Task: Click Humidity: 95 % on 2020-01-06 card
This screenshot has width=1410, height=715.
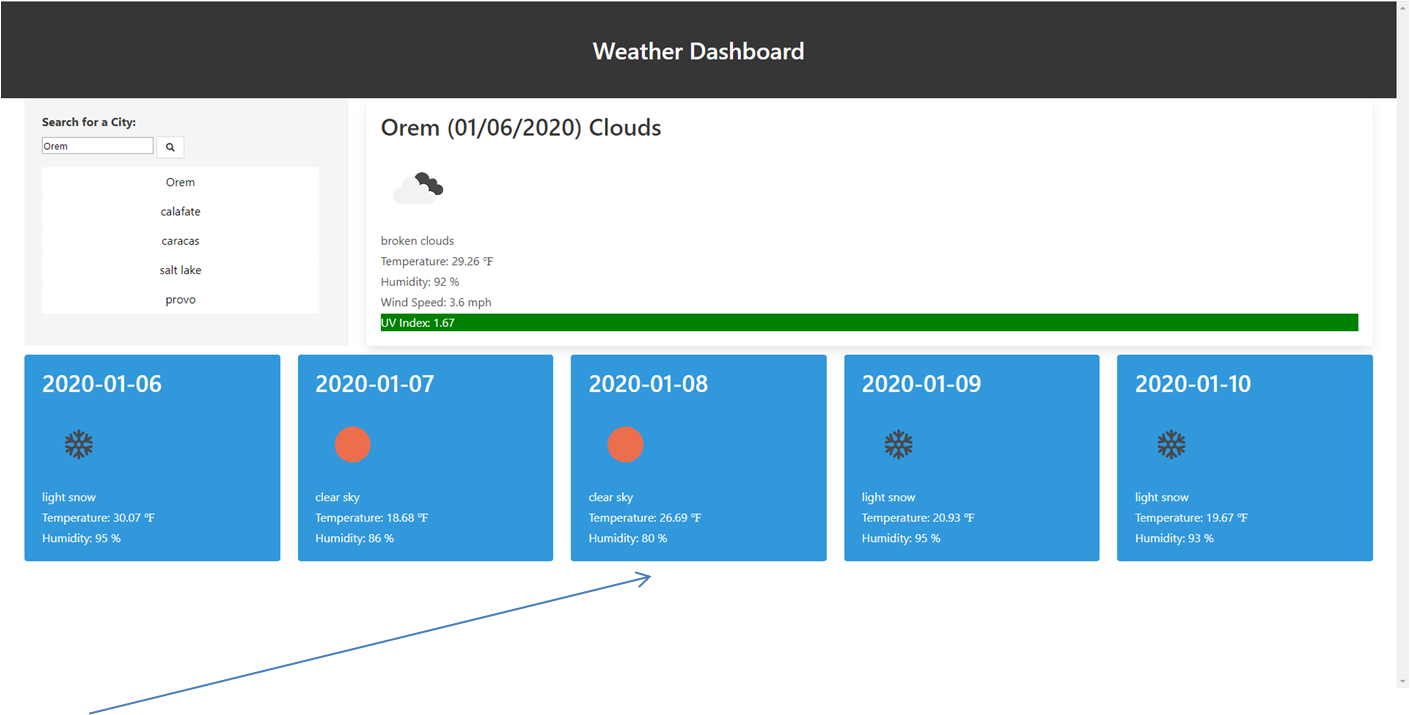Action: tap(81, 538)
